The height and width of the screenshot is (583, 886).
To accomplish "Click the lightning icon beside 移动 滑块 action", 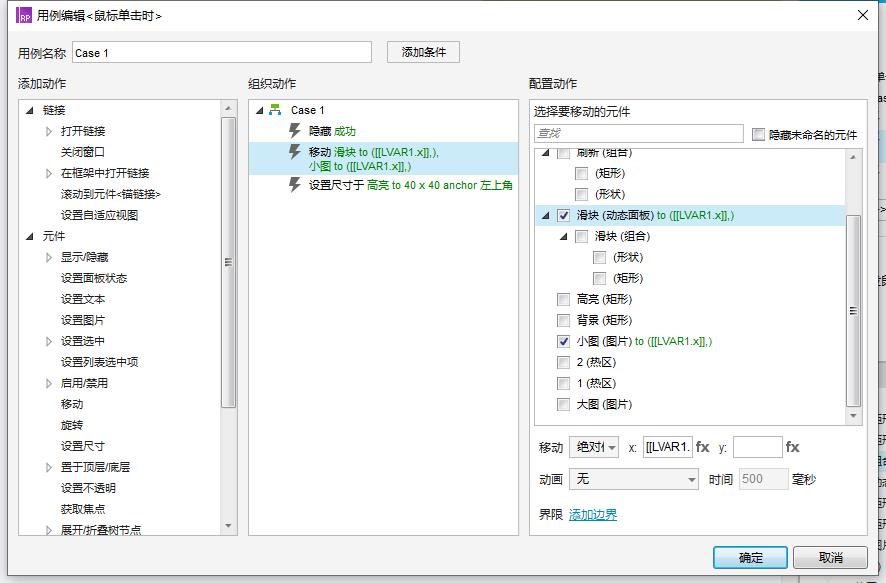I will click(x=294, y=152).
